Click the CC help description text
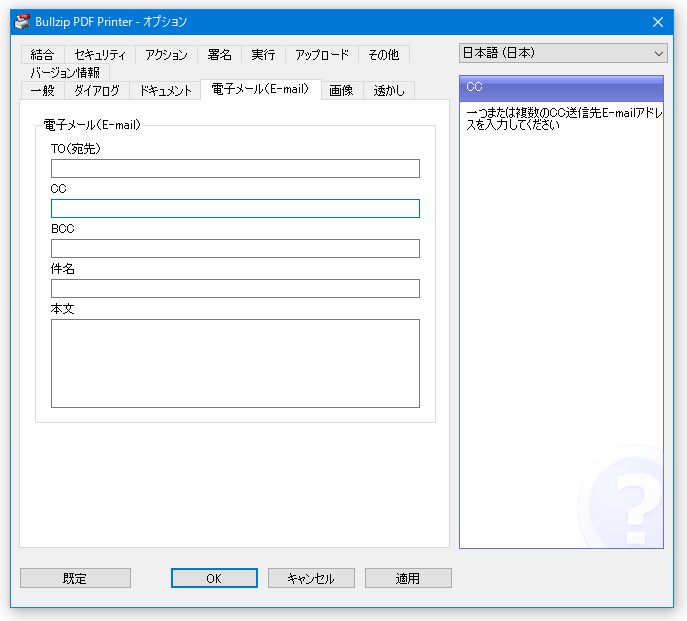 click(x=564, y=119)
